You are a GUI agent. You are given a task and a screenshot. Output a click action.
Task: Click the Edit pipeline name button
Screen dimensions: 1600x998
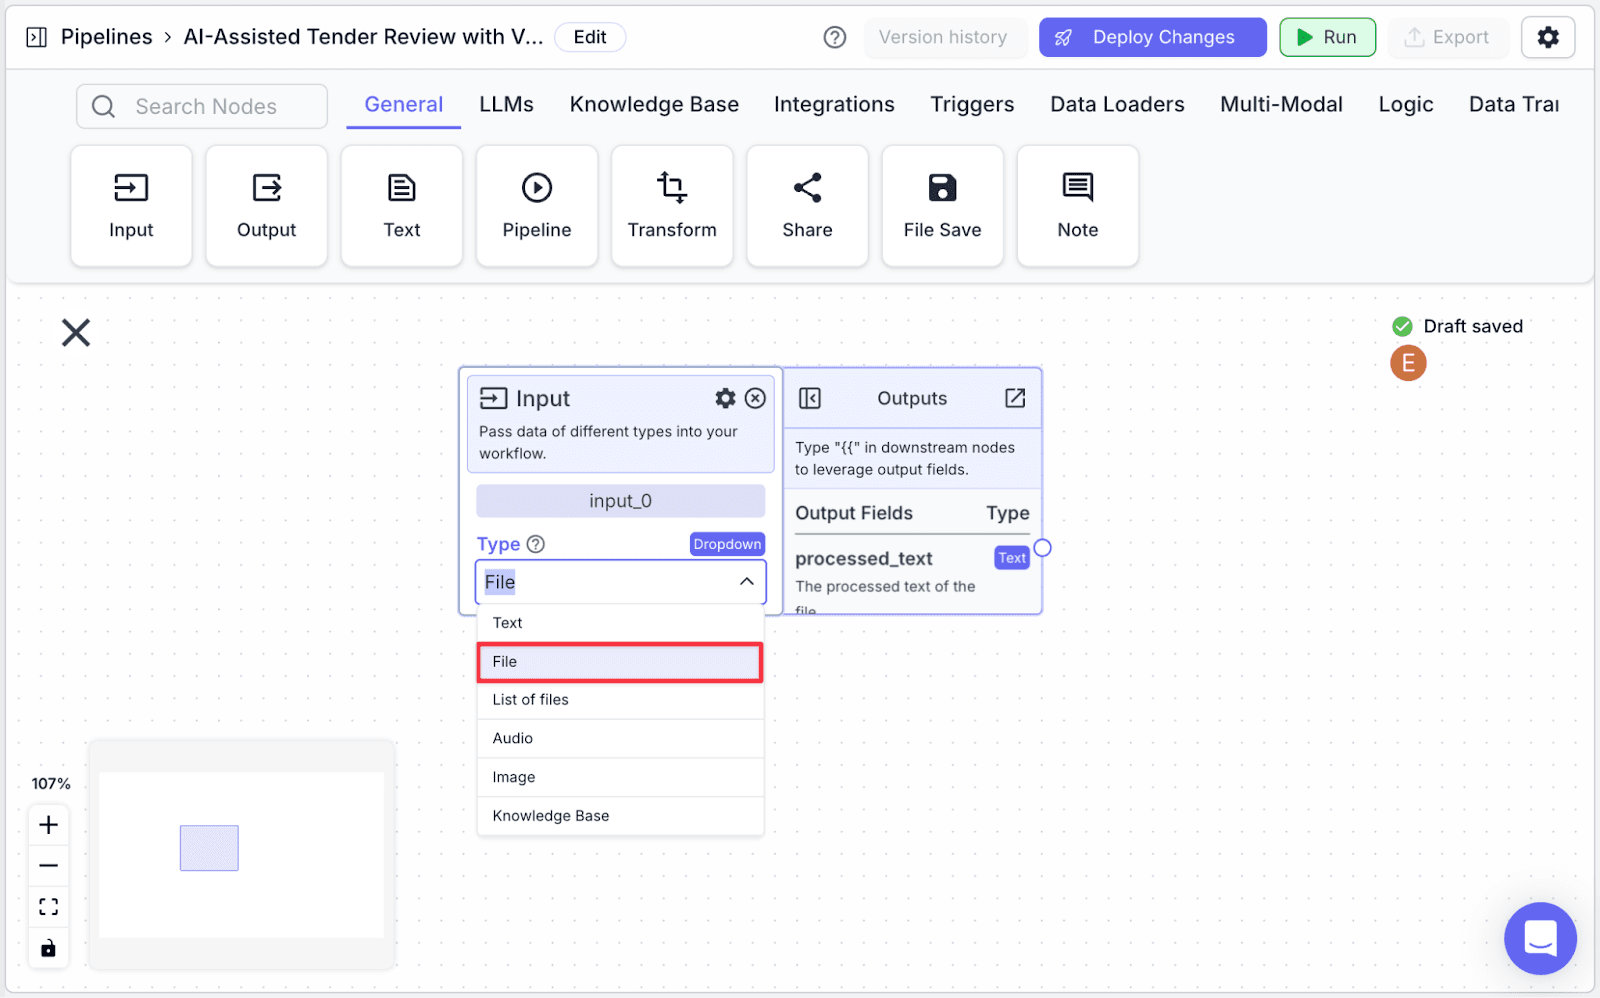[590, 38]
